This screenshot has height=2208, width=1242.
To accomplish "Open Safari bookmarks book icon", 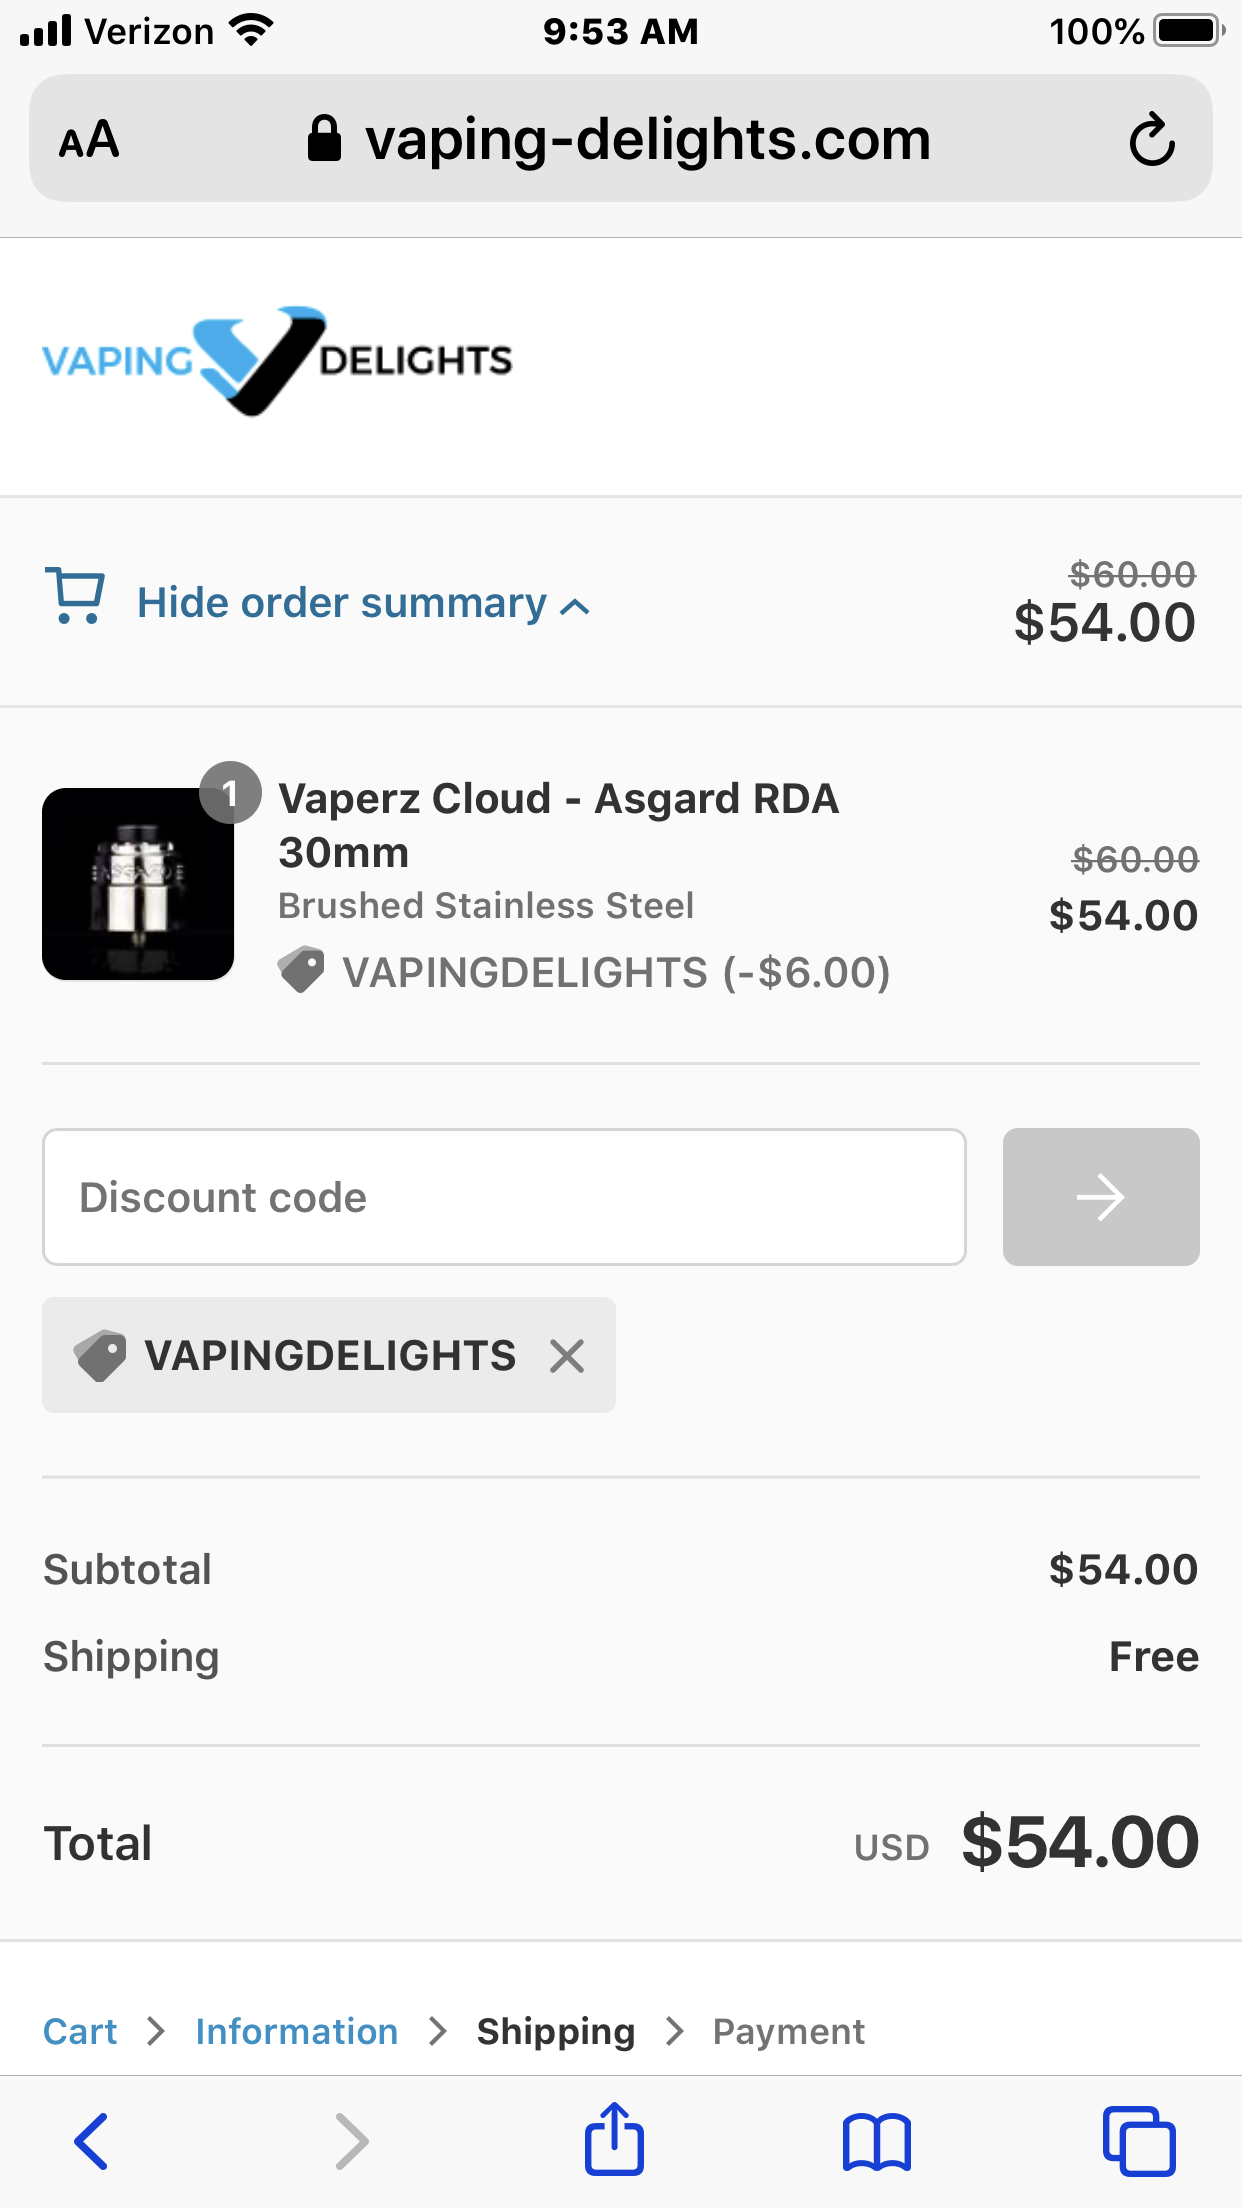I will pyautogui.click(x=876, y=2142).
